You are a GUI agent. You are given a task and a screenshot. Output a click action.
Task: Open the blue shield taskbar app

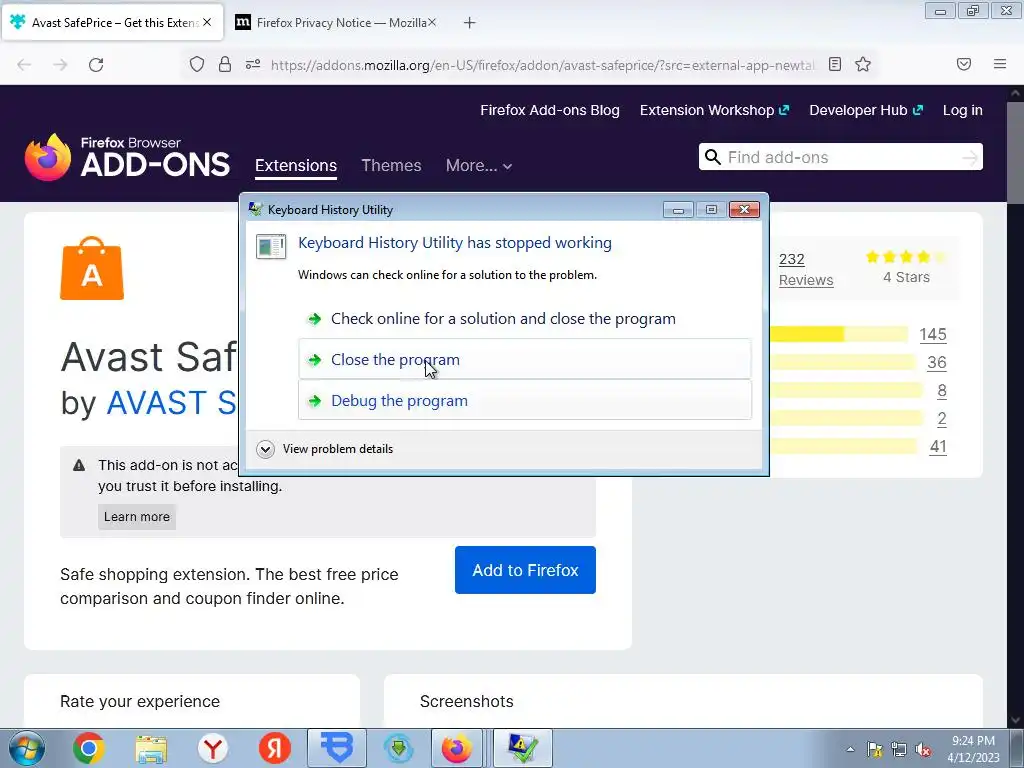(x=337, y=748)
